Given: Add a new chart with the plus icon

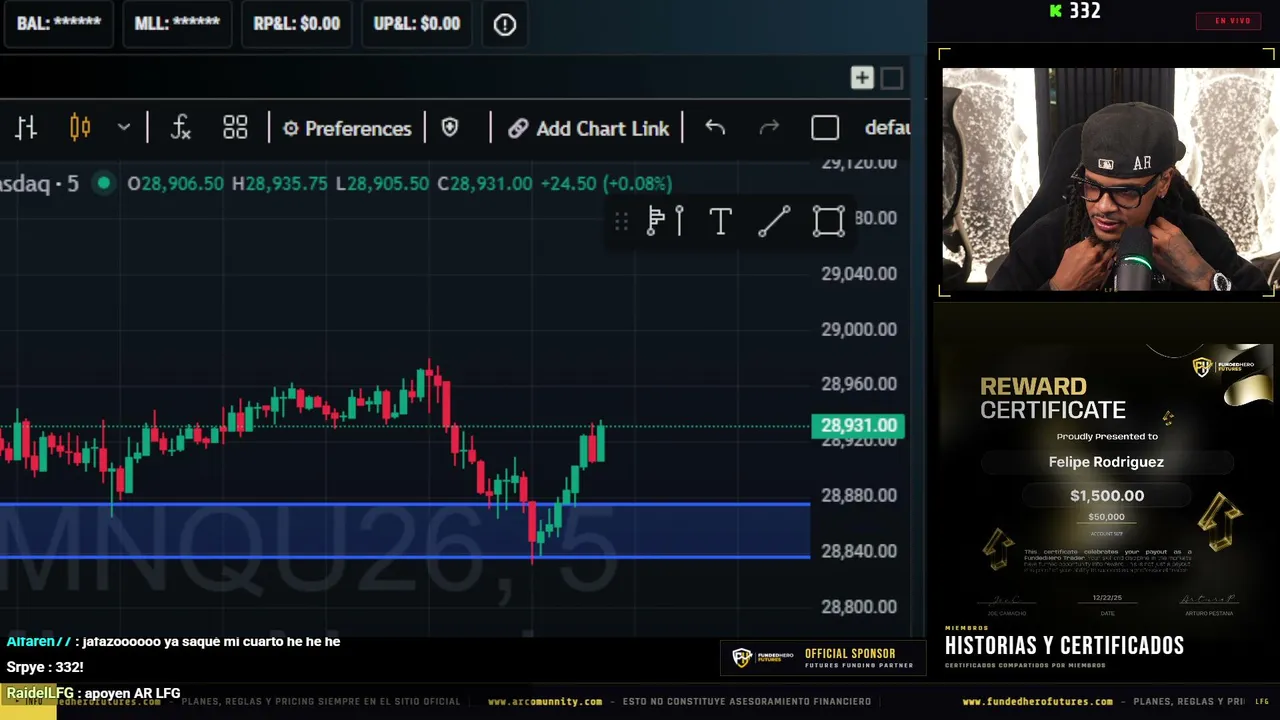Looking at the screenshot, I should [862, 78].
